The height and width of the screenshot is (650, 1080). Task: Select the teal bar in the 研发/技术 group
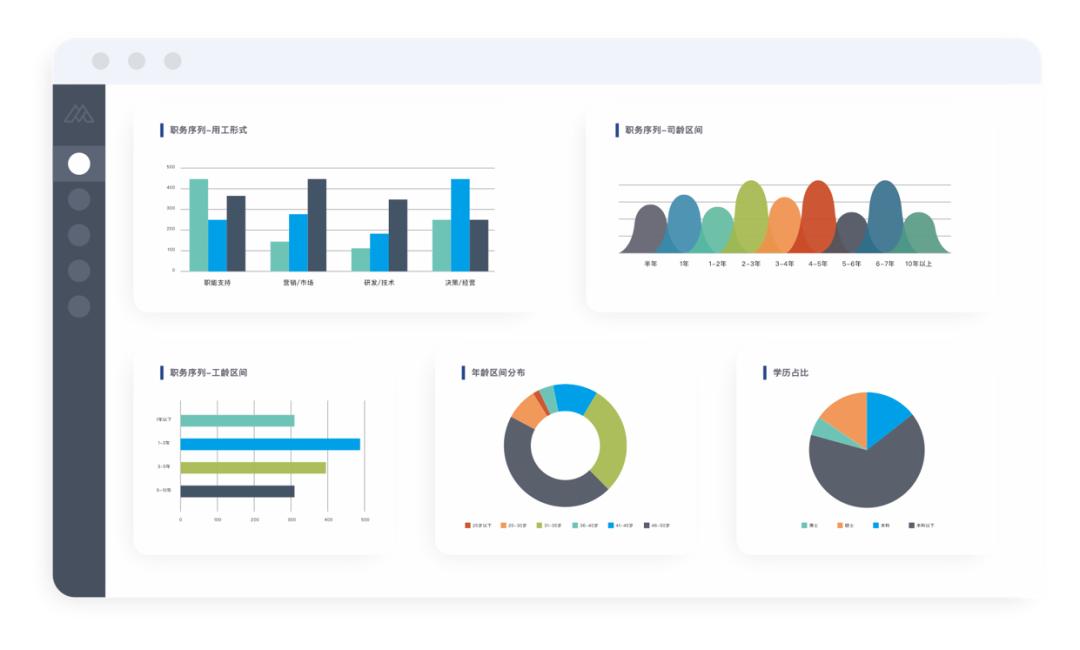(x=361, y=260)
